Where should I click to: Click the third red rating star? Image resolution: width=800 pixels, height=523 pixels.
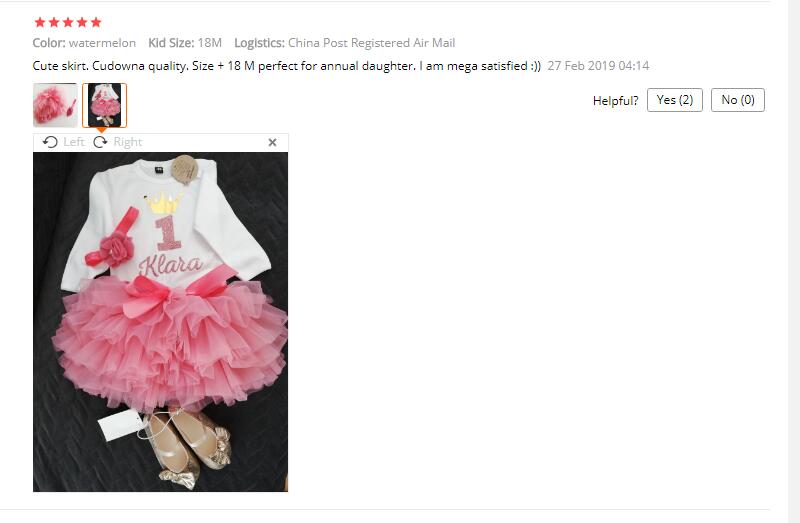click(x=68, y=22)
